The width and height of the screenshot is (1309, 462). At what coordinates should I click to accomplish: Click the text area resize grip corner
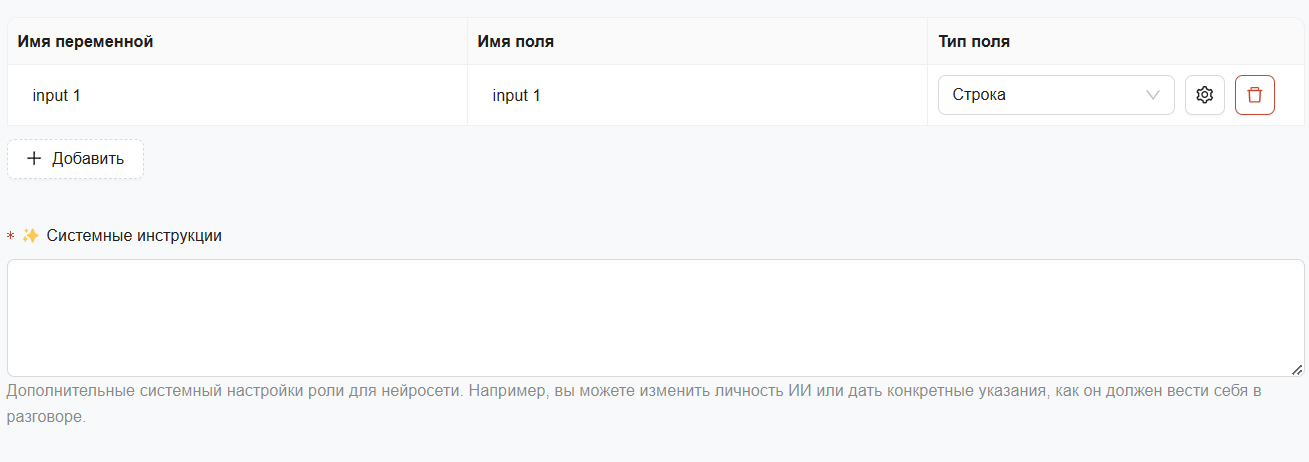pyautogui.click(x=1297, y=369)
